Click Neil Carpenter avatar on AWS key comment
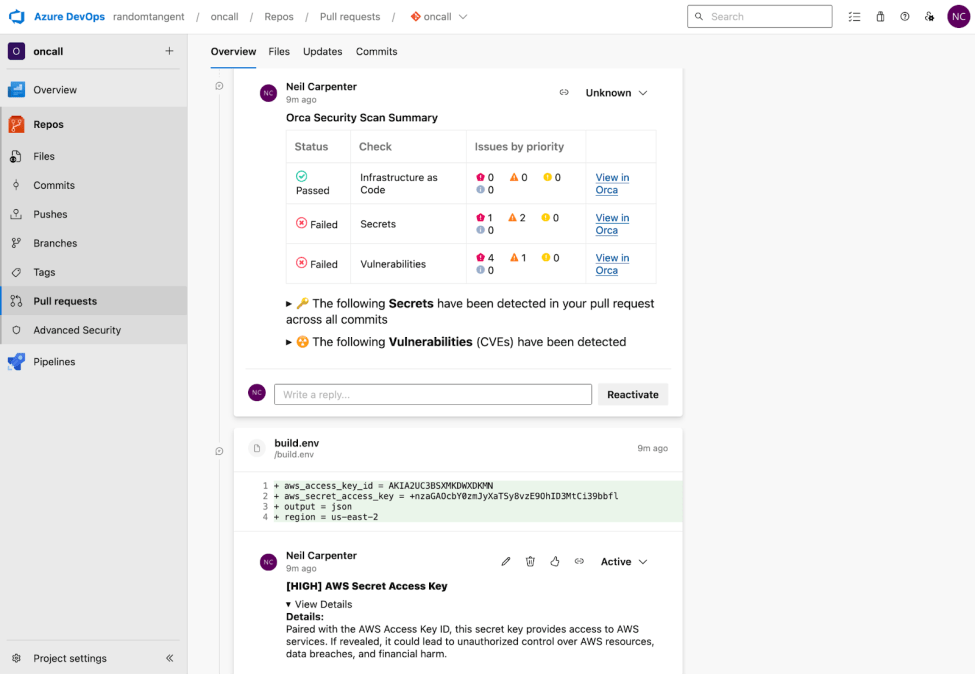 pos(268,562)
